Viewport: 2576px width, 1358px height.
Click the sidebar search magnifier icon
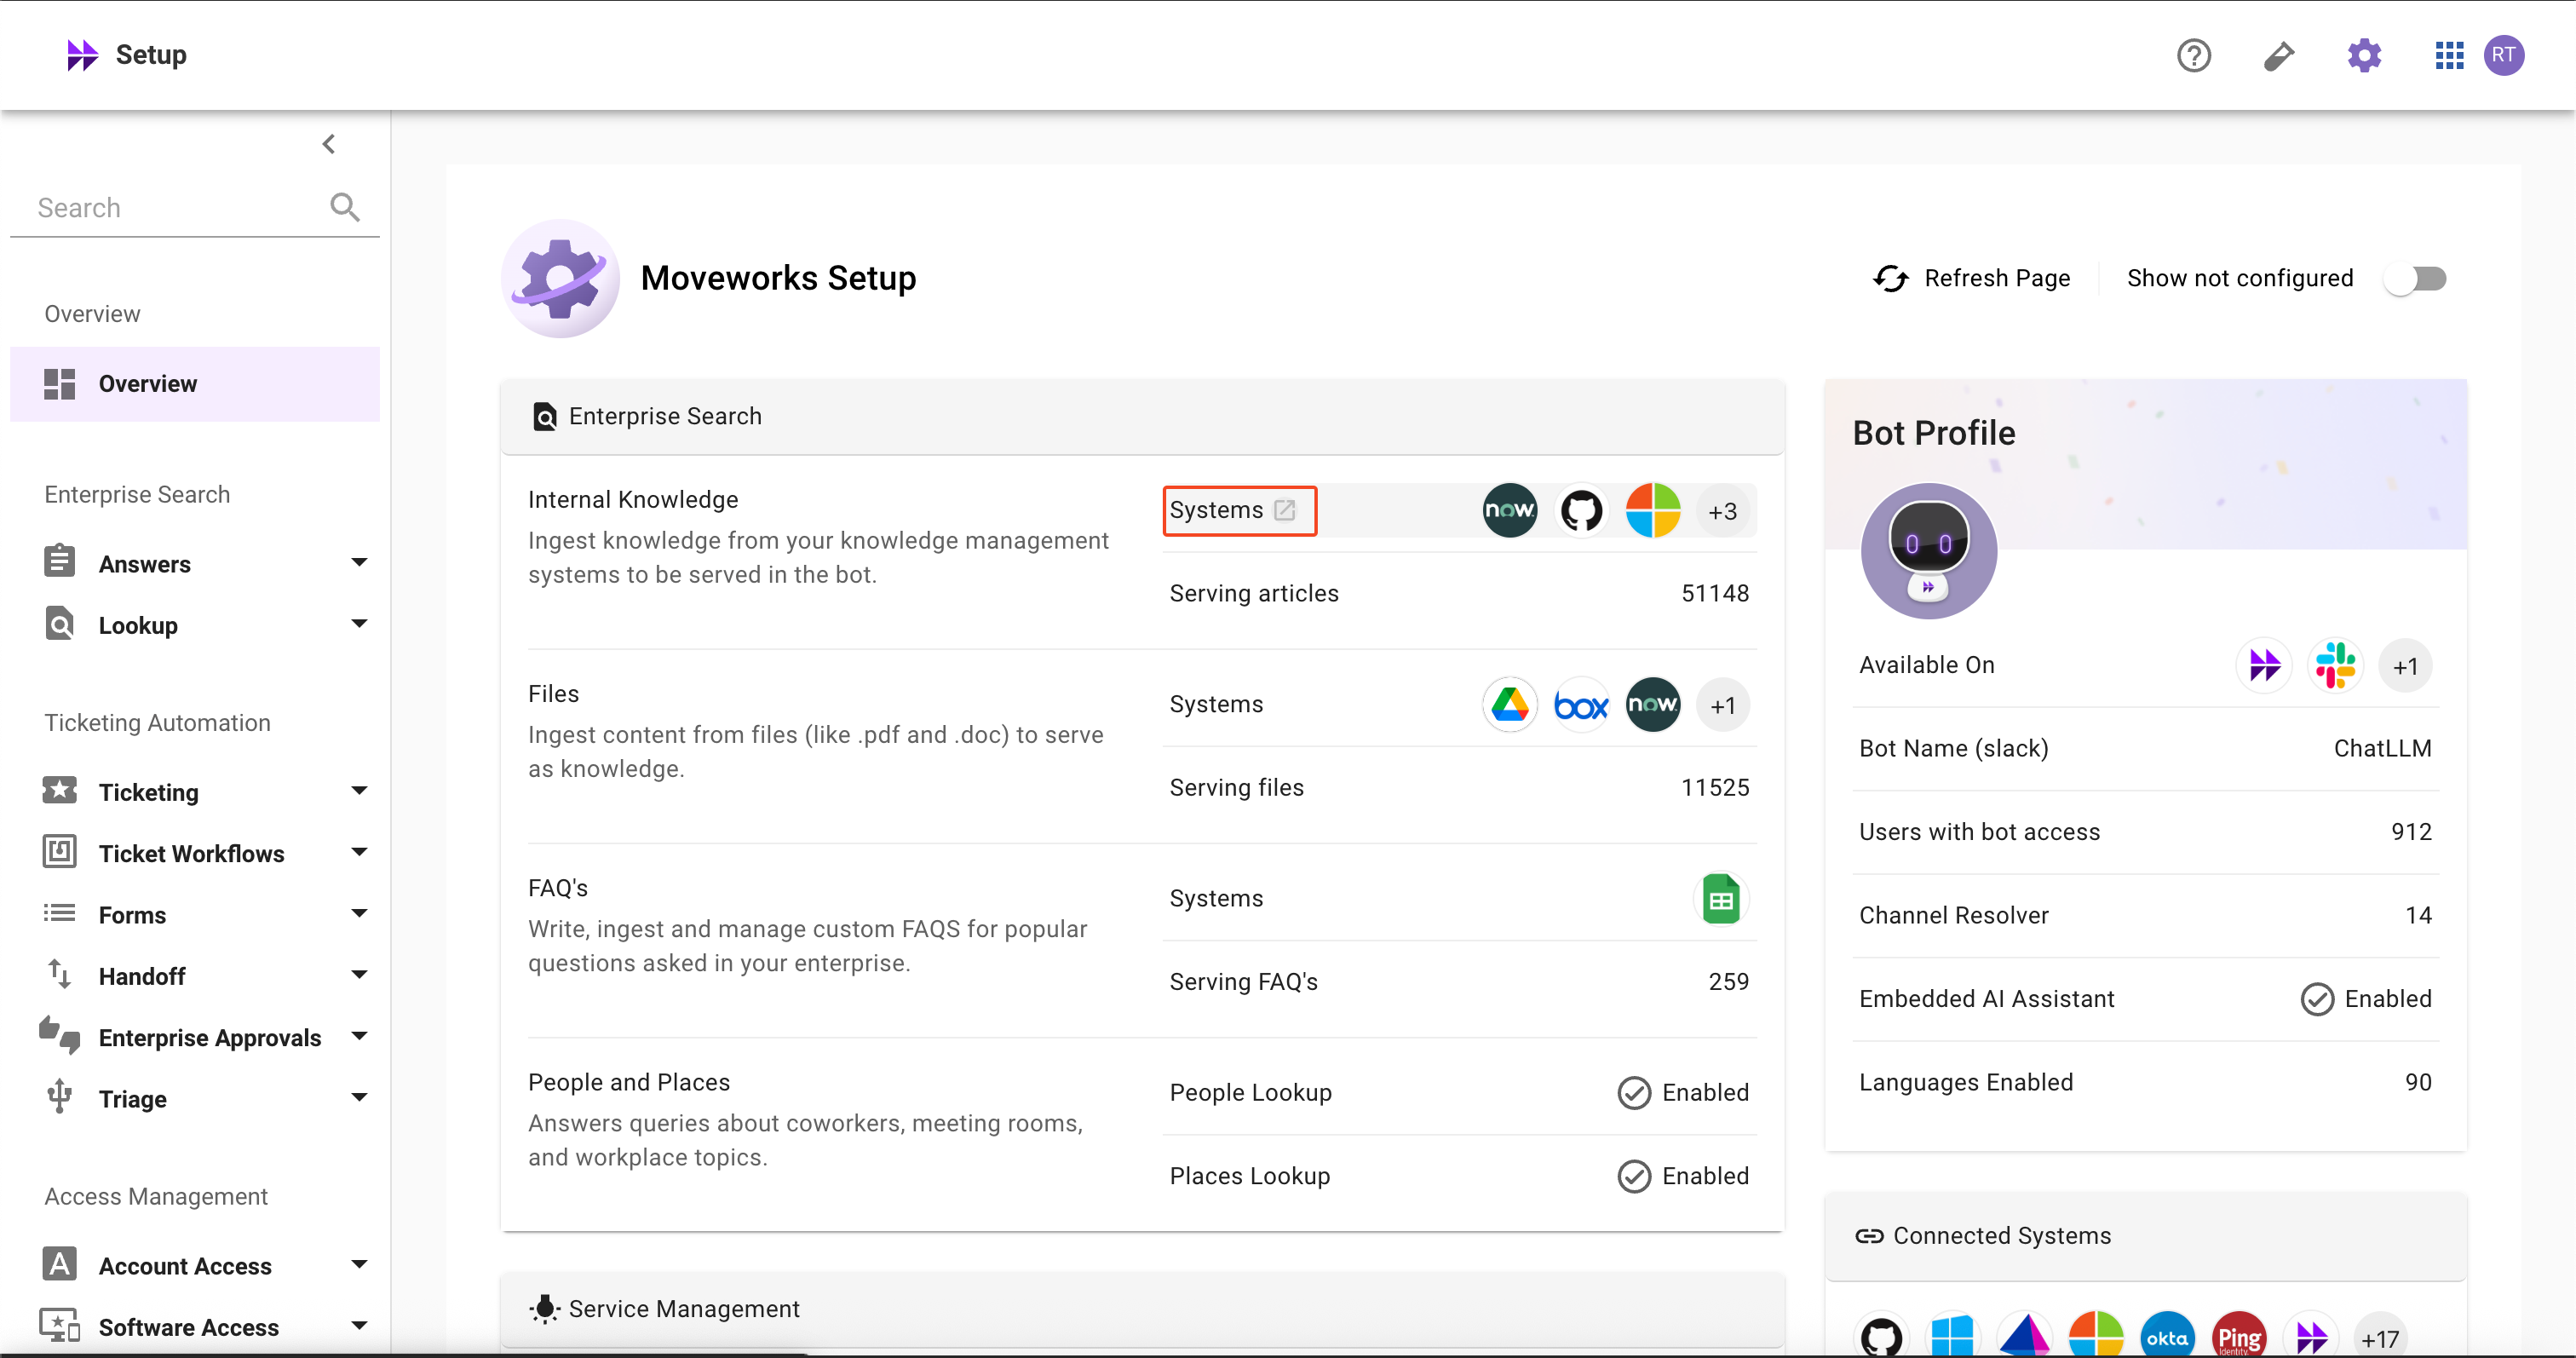click(344, 207)
